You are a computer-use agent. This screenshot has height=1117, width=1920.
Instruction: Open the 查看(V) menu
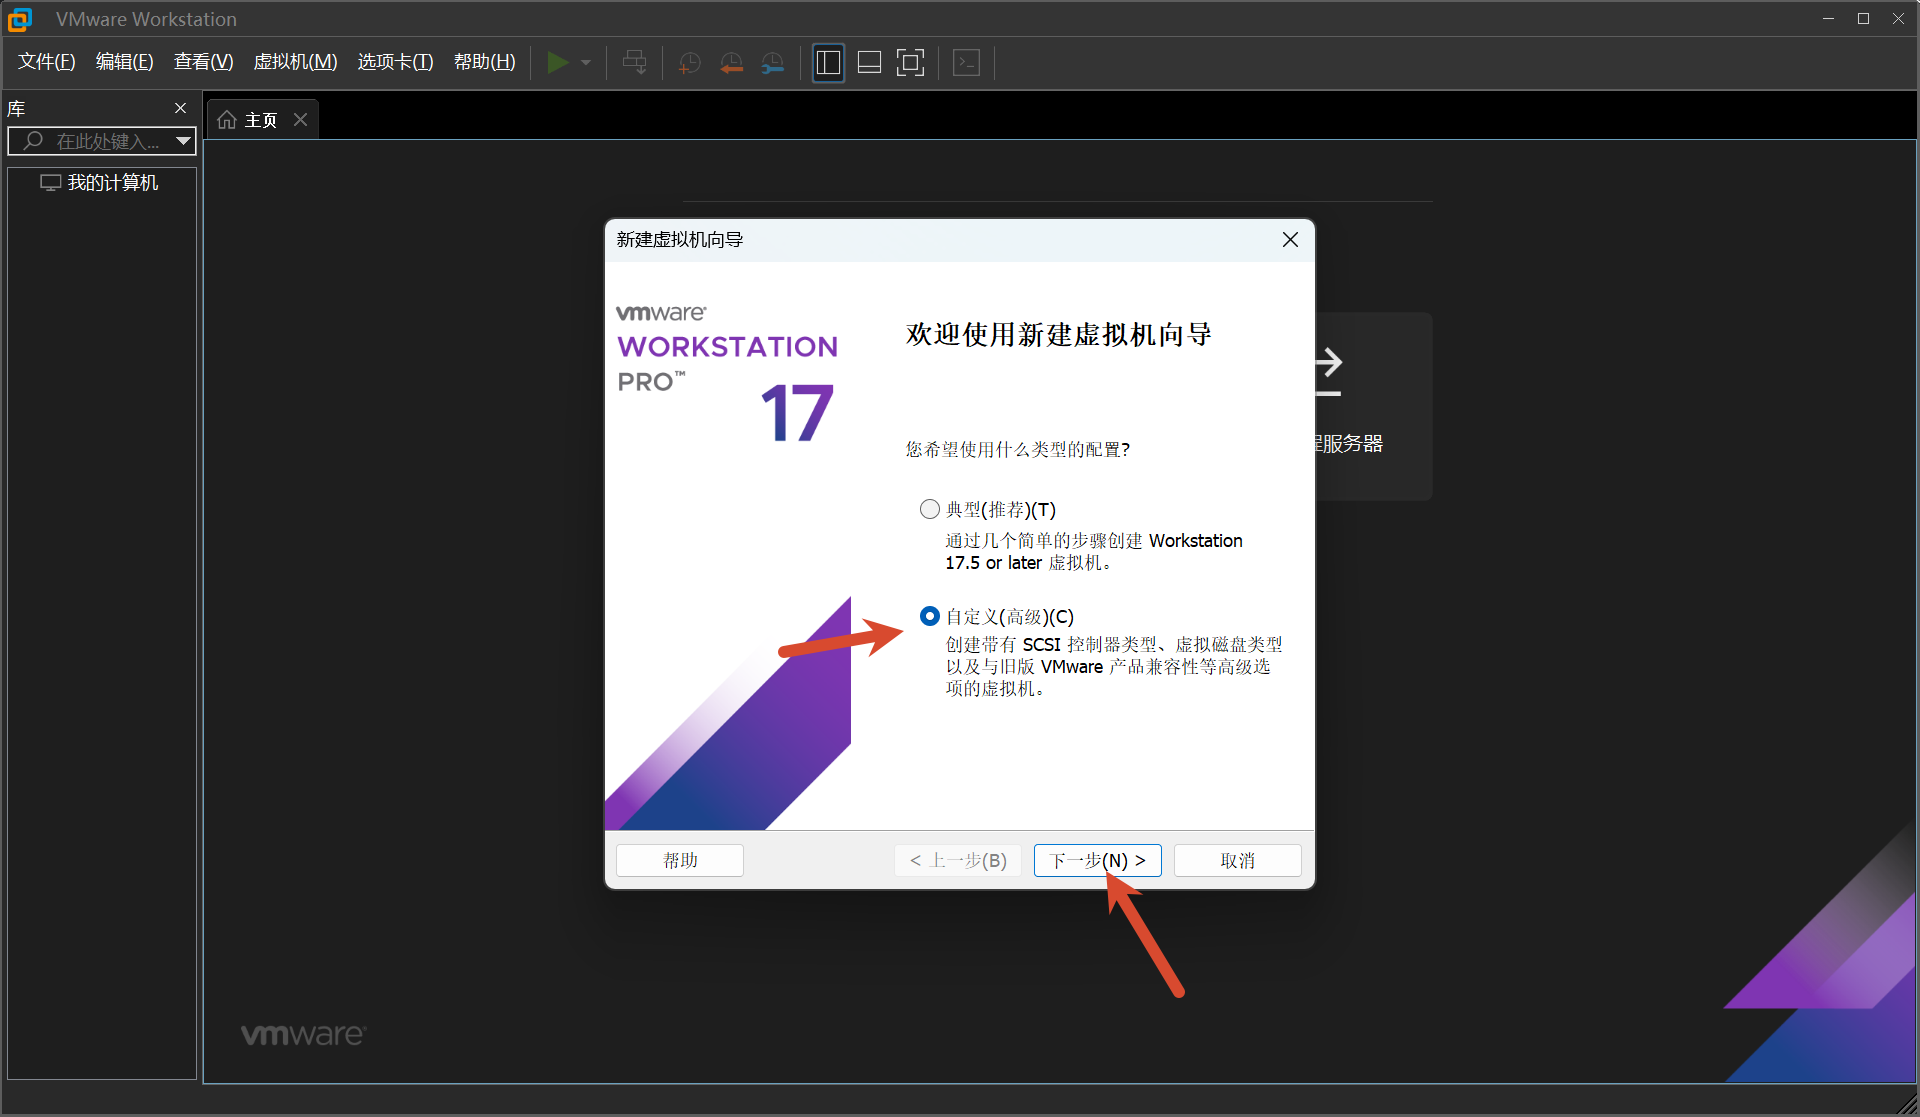coord(203,62)
